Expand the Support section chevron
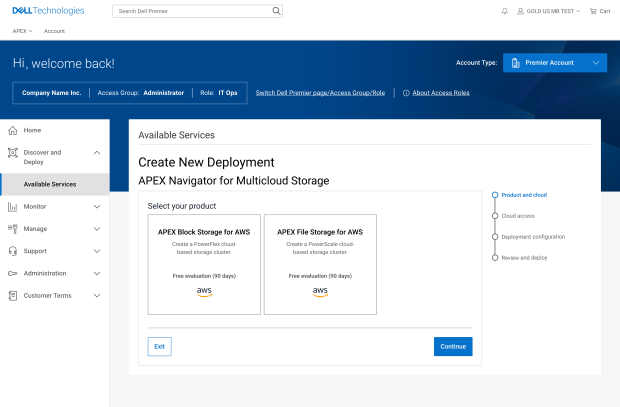The image size is (620, 407). pos(97,251)
